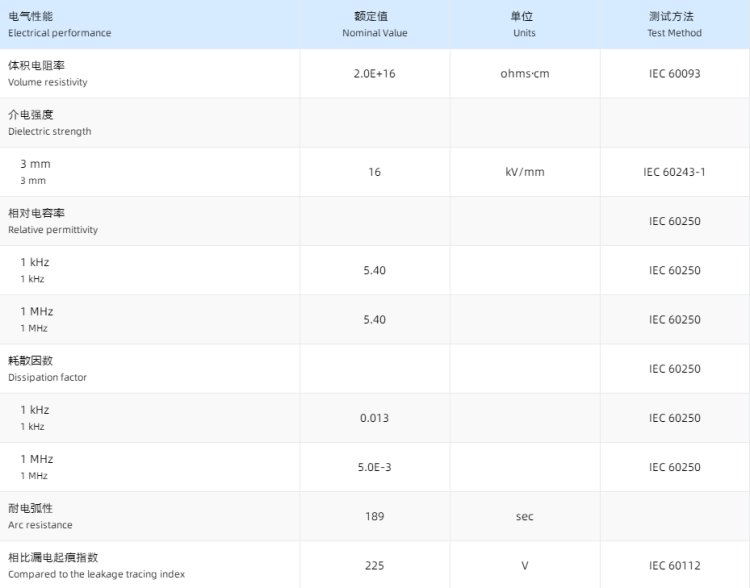This screenshot has width=750, height=588.
Task: Select the 189 arc resistance value
Action: [x=374, y=516]
